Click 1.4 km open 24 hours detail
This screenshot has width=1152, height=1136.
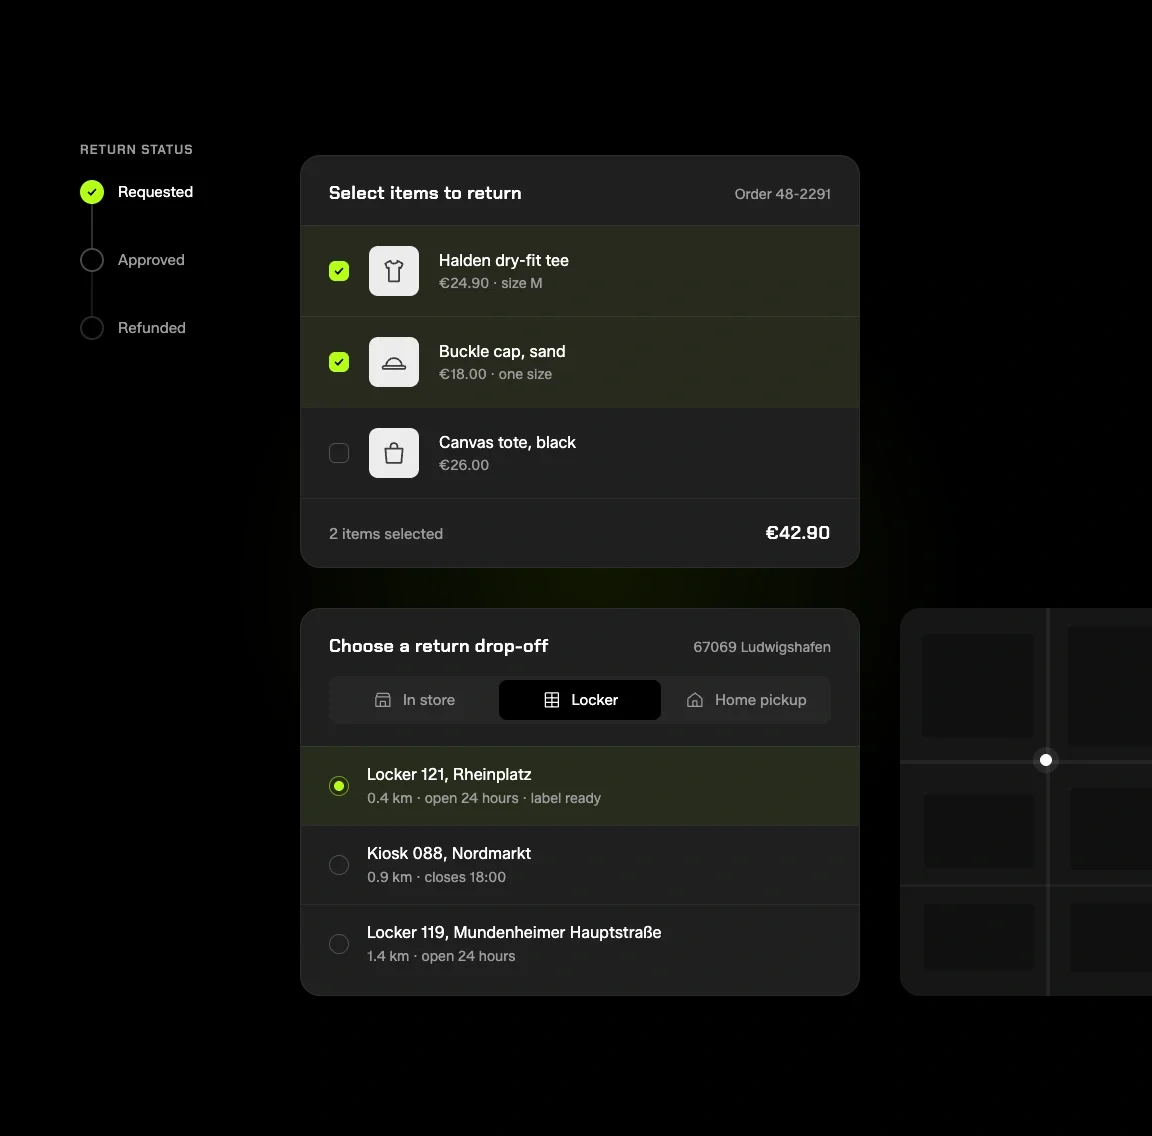click(x=441, y=956)
